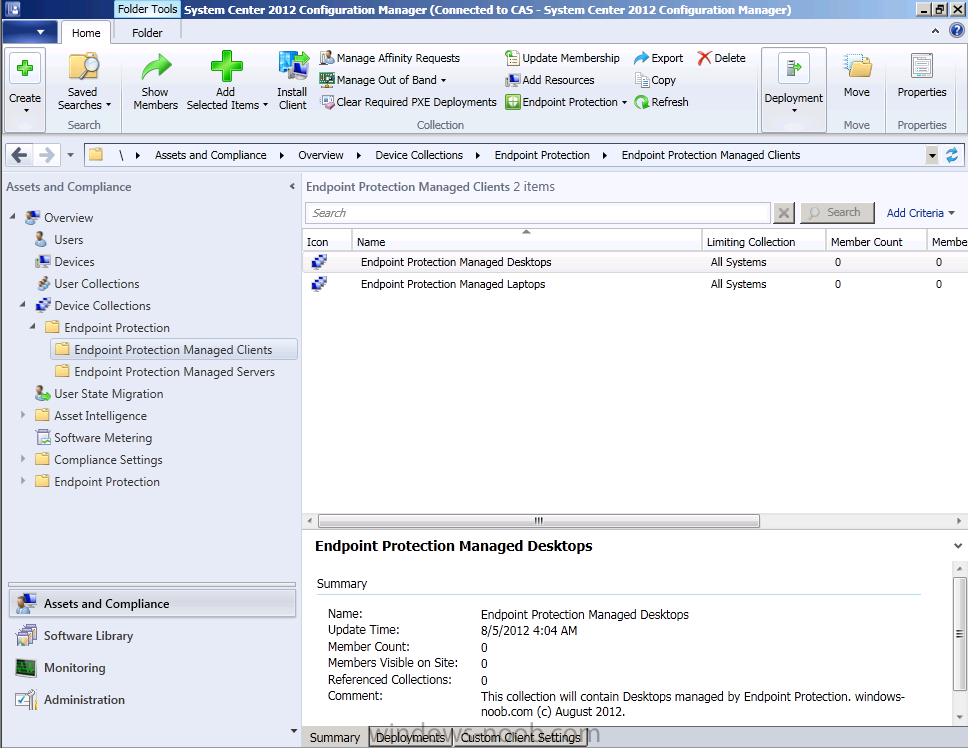Image resolution: width=968 pixels, height=748 pixels.
Task: Click Delete in the ribbon
Action: point(722,58)
